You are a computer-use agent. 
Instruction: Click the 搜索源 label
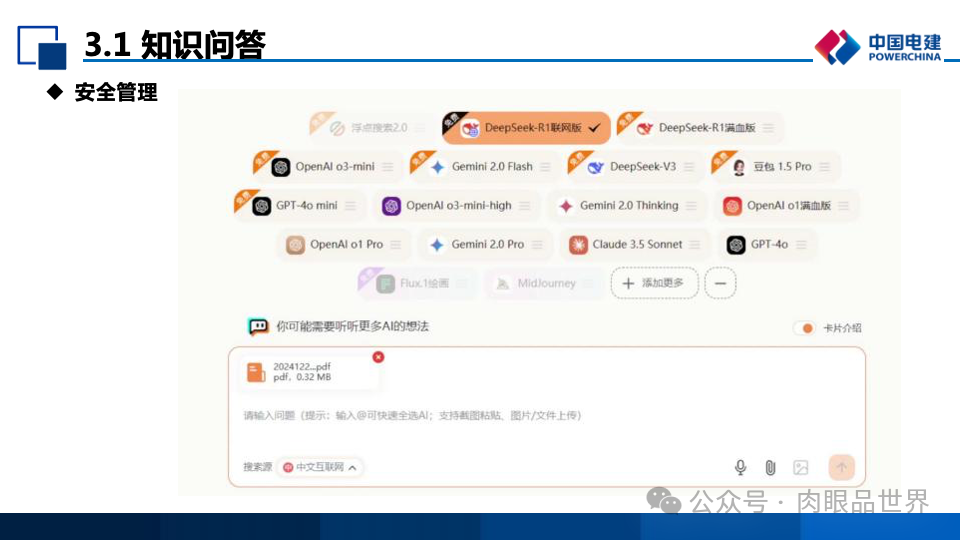258,467
